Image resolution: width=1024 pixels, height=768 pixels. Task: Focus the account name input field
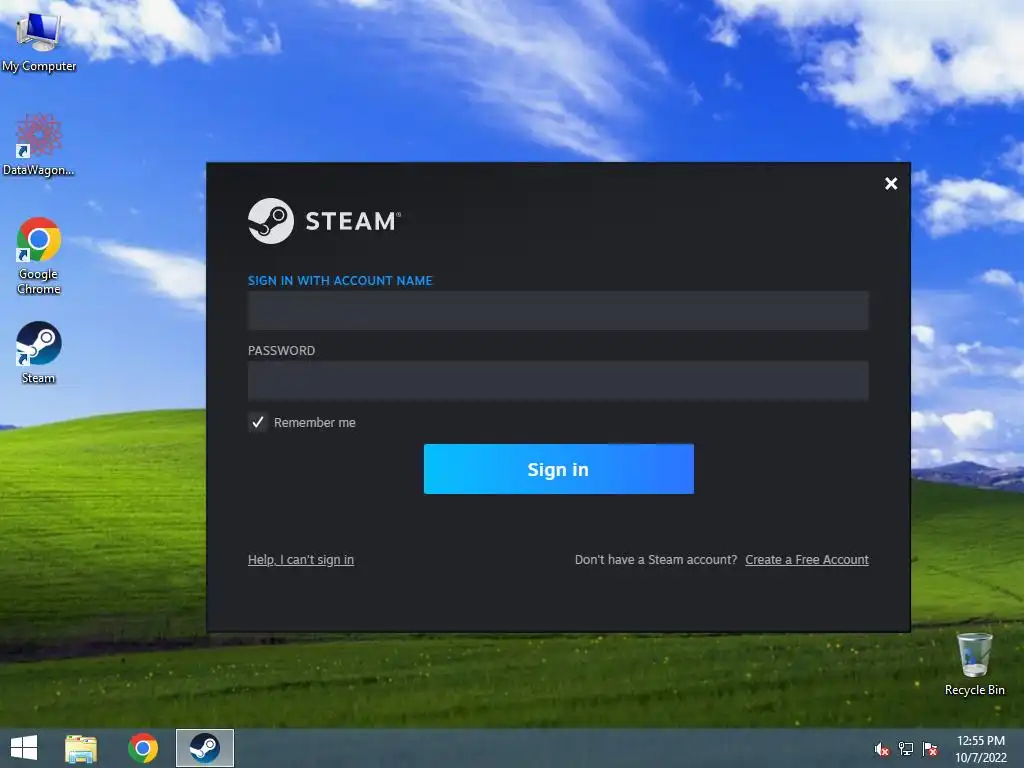(x=558, y=310)
